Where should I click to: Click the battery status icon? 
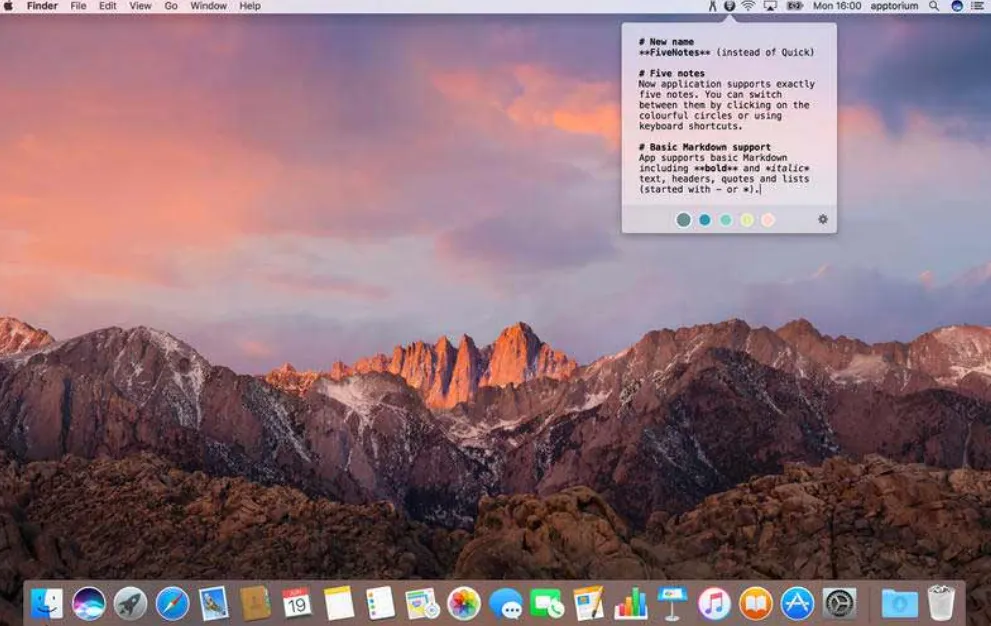[x=794, y=6]
